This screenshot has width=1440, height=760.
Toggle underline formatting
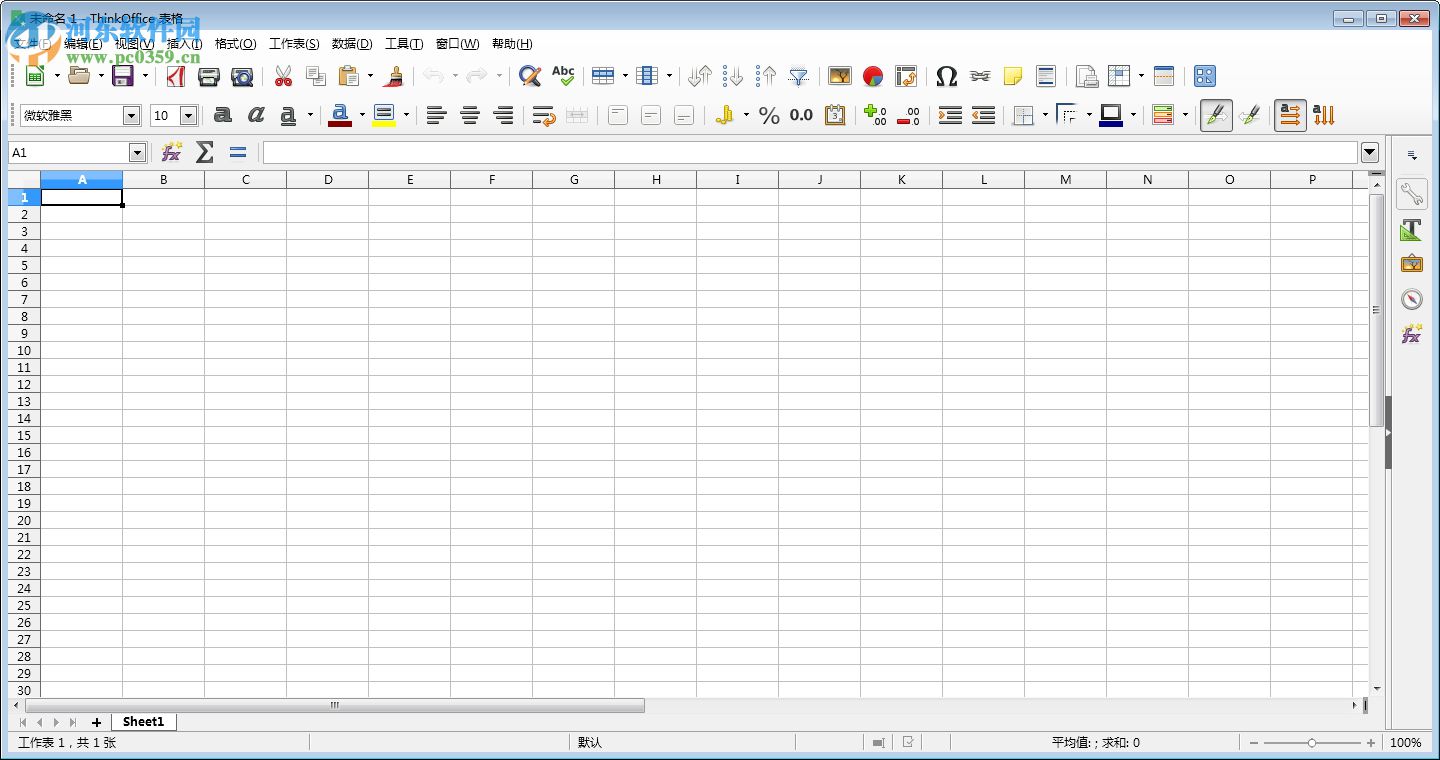(288, 115)
